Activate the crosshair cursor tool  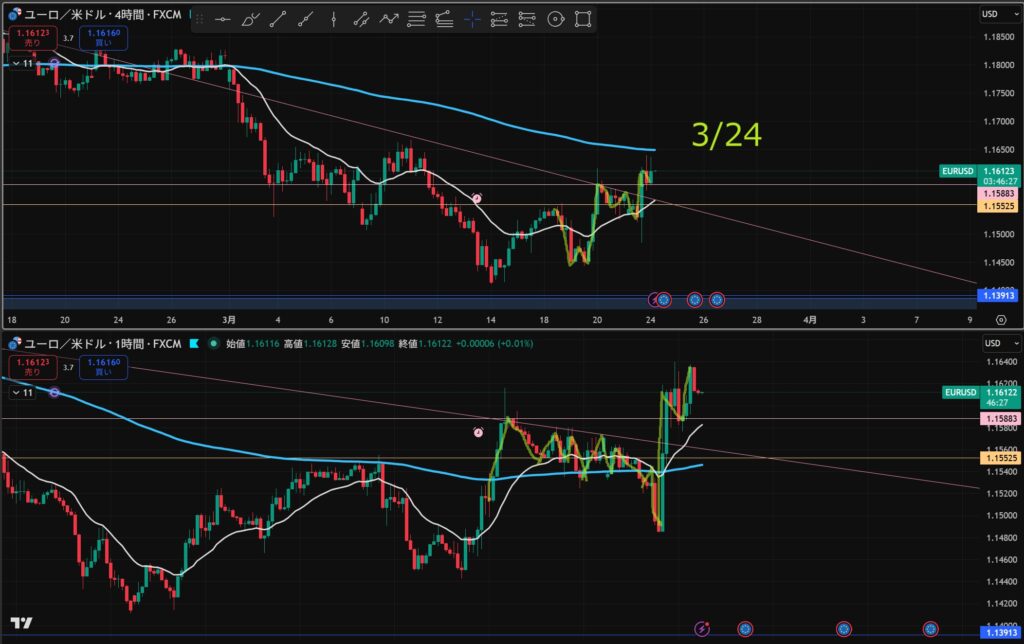[472, 19]
